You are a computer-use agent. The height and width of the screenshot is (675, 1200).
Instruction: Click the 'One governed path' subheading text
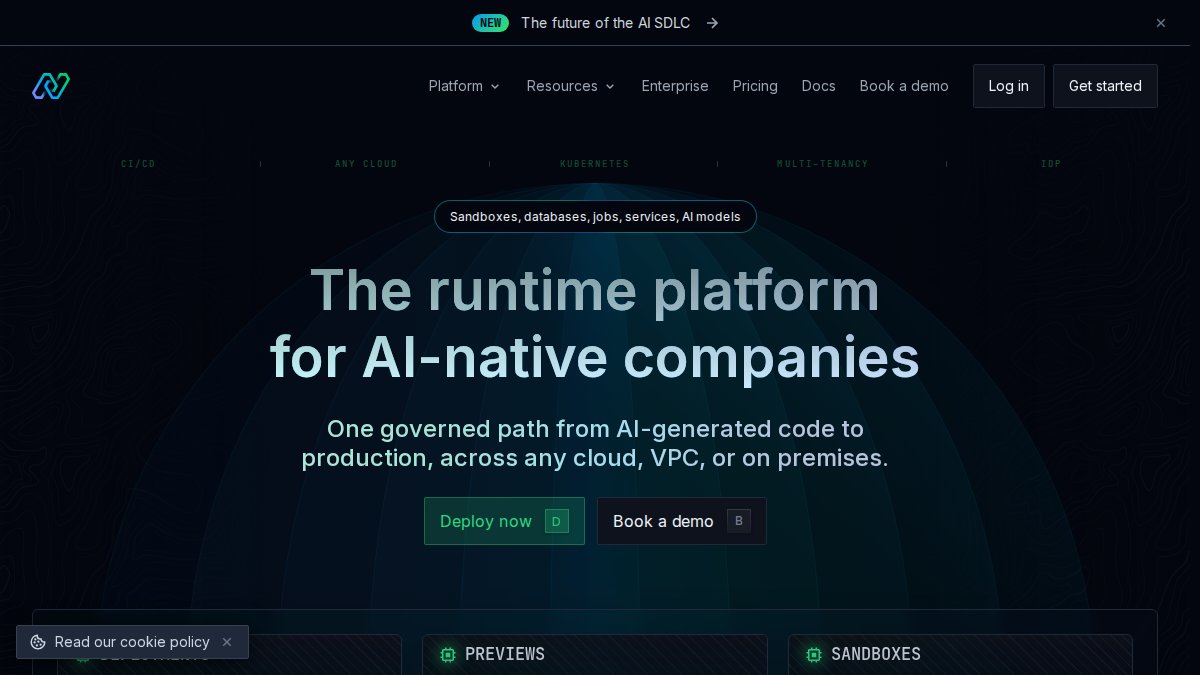tap(595, 443)
